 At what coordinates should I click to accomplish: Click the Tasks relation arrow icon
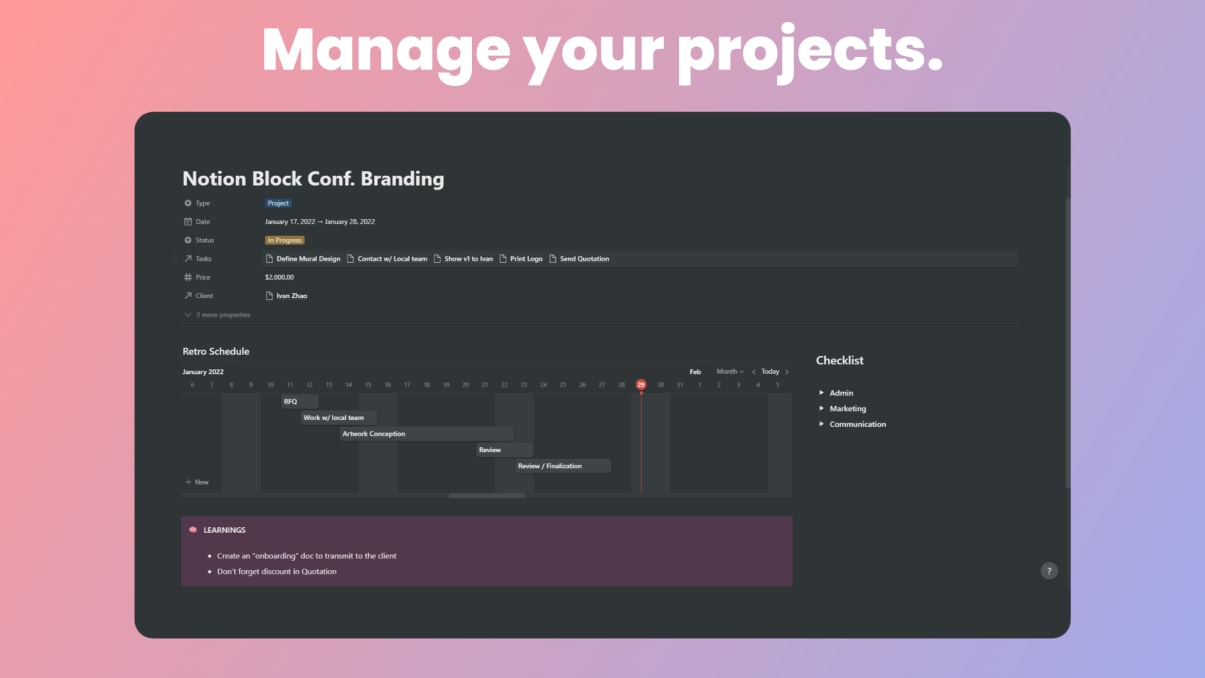[187, 258]
